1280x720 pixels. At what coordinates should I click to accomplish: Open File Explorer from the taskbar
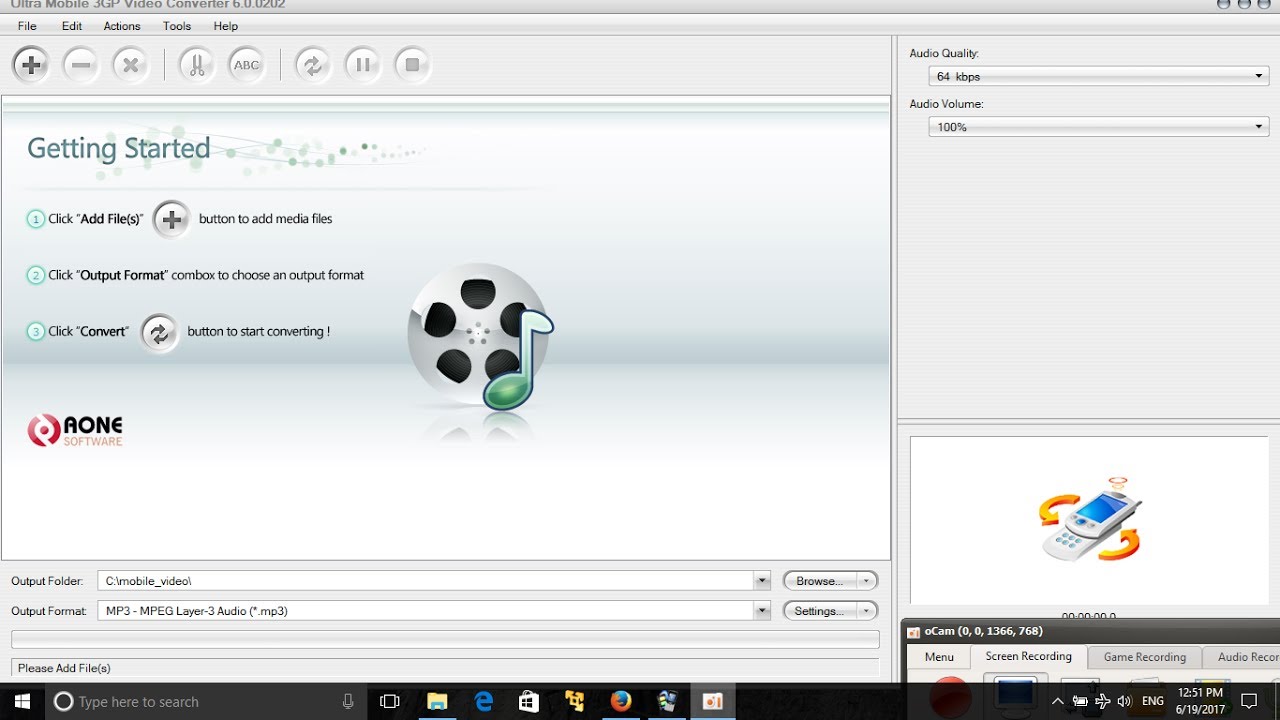coord(437,702)
